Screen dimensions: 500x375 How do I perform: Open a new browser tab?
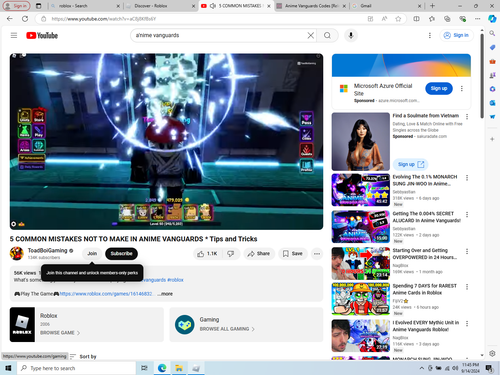click(432, 6)
